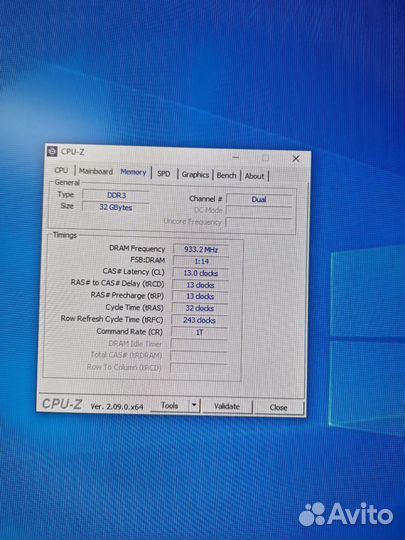Click the DDR3 memory type value
This screenshot has width=405, height=540.
coord(116,195)
